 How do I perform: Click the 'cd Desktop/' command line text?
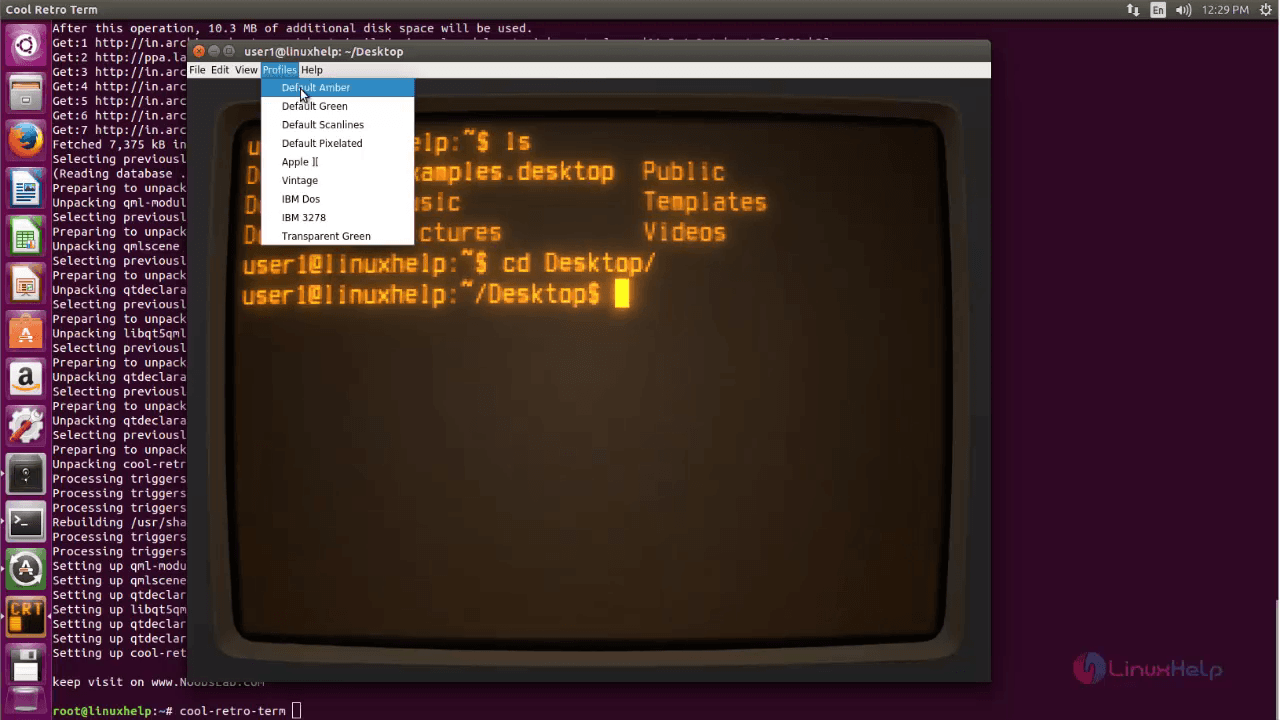point(579,263)
